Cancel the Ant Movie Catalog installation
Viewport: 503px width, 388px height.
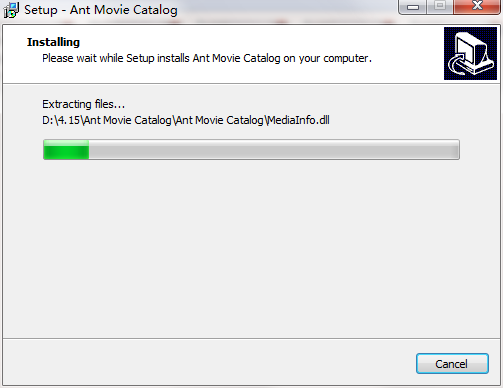click(452, 364)
